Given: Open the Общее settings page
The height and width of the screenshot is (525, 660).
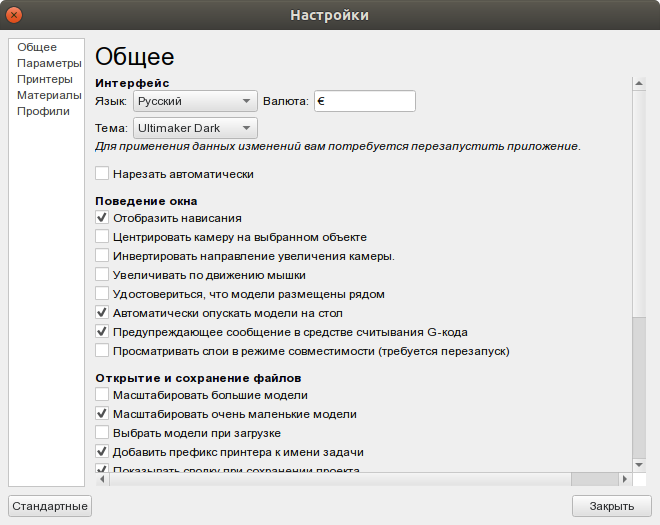Looking at the screenshot, I should point(37,47).
